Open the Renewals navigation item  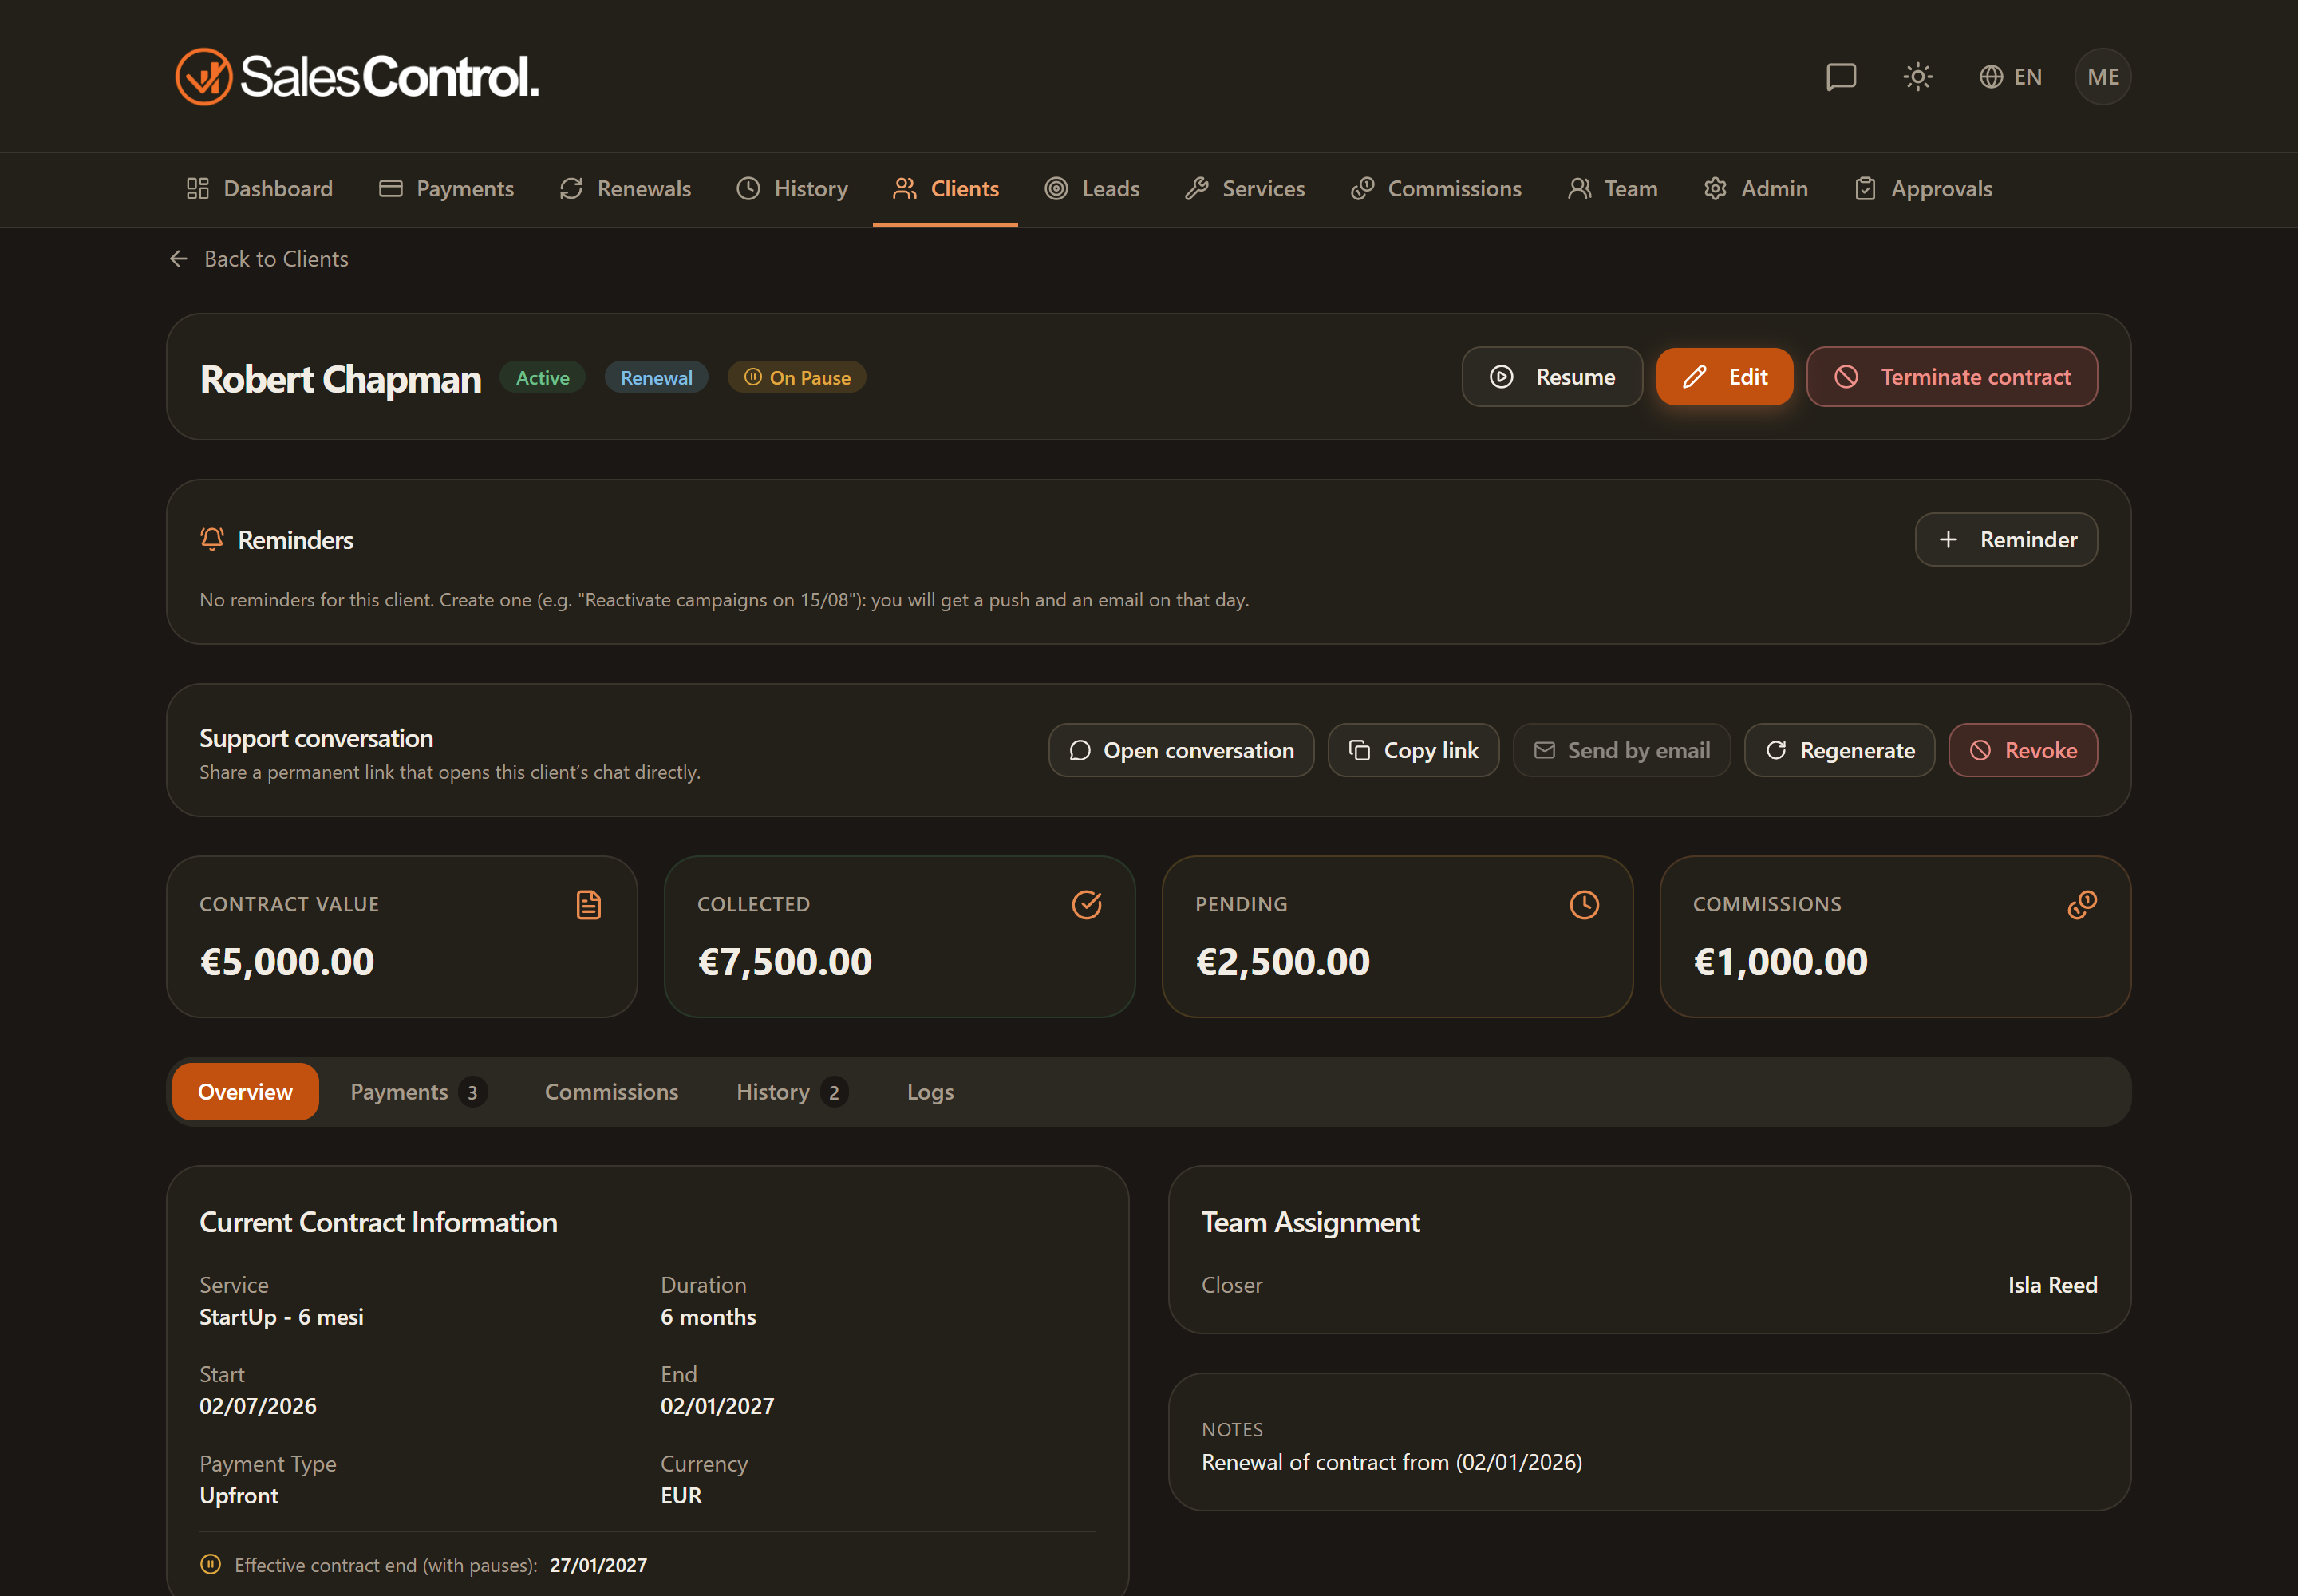click(625, 189)
